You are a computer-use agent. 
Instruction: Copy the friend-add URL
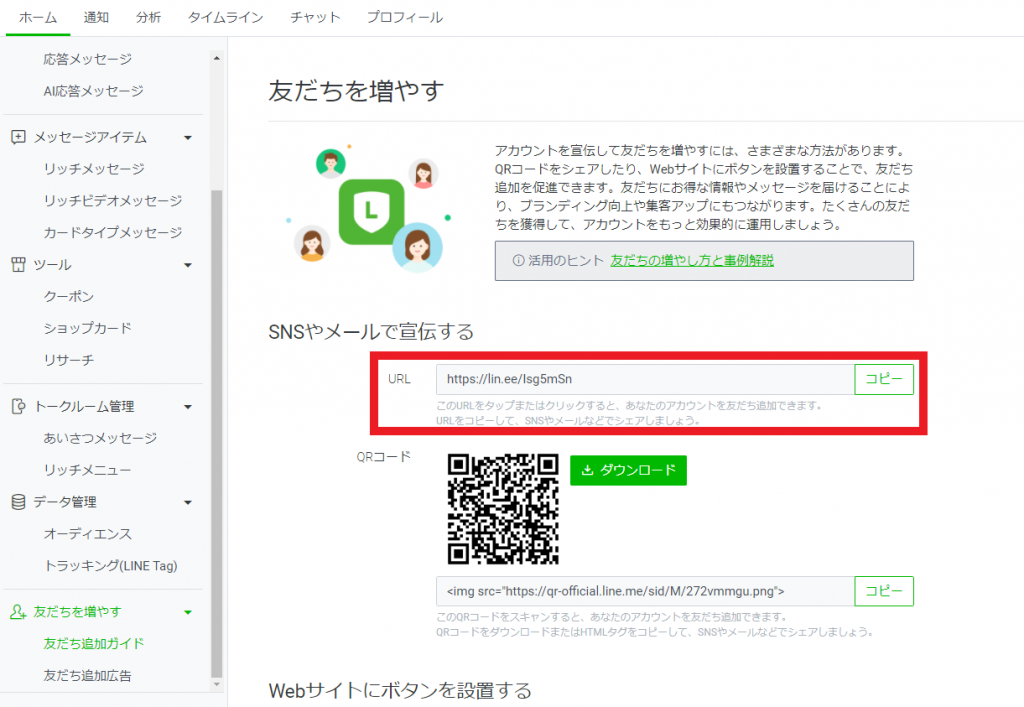(x=884, y=379)
